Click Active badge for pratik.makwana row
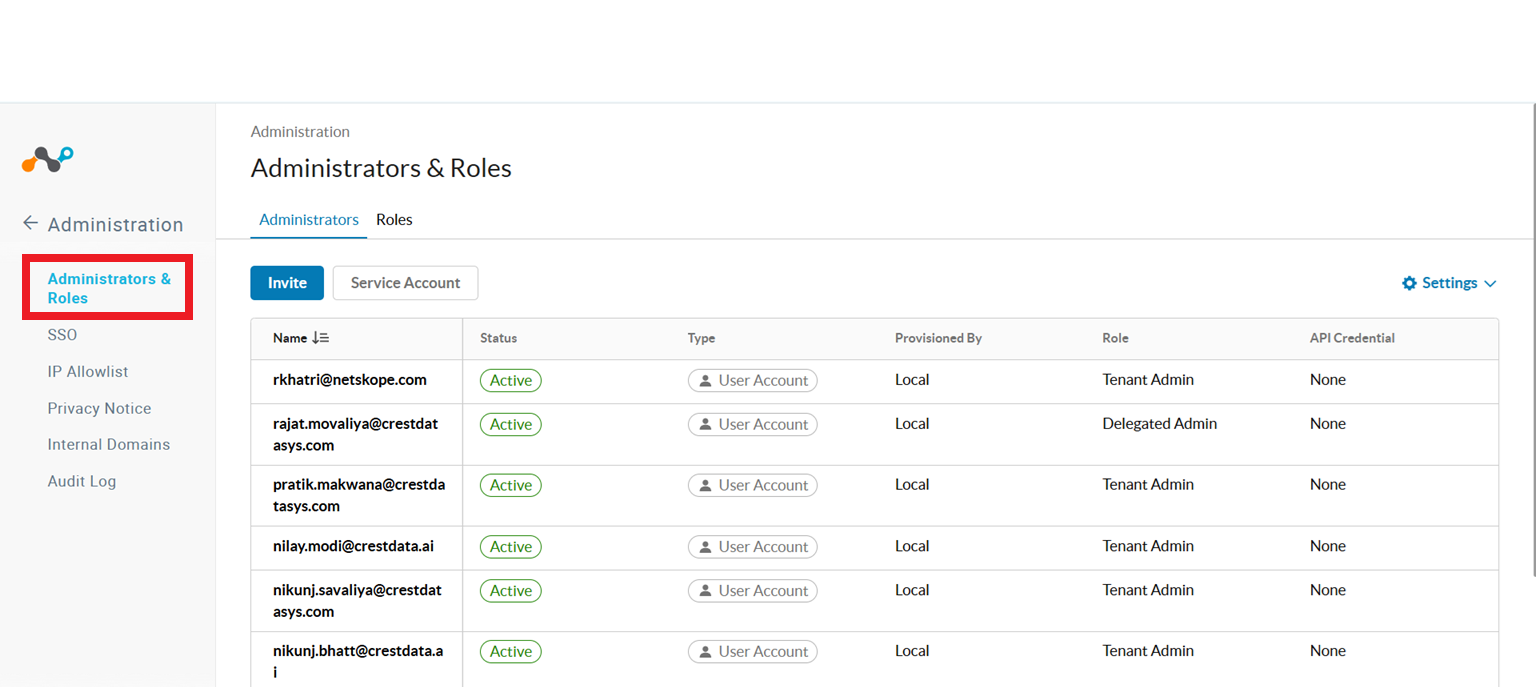The width and height of the screenshot is (1536, 687). [511, 485]
